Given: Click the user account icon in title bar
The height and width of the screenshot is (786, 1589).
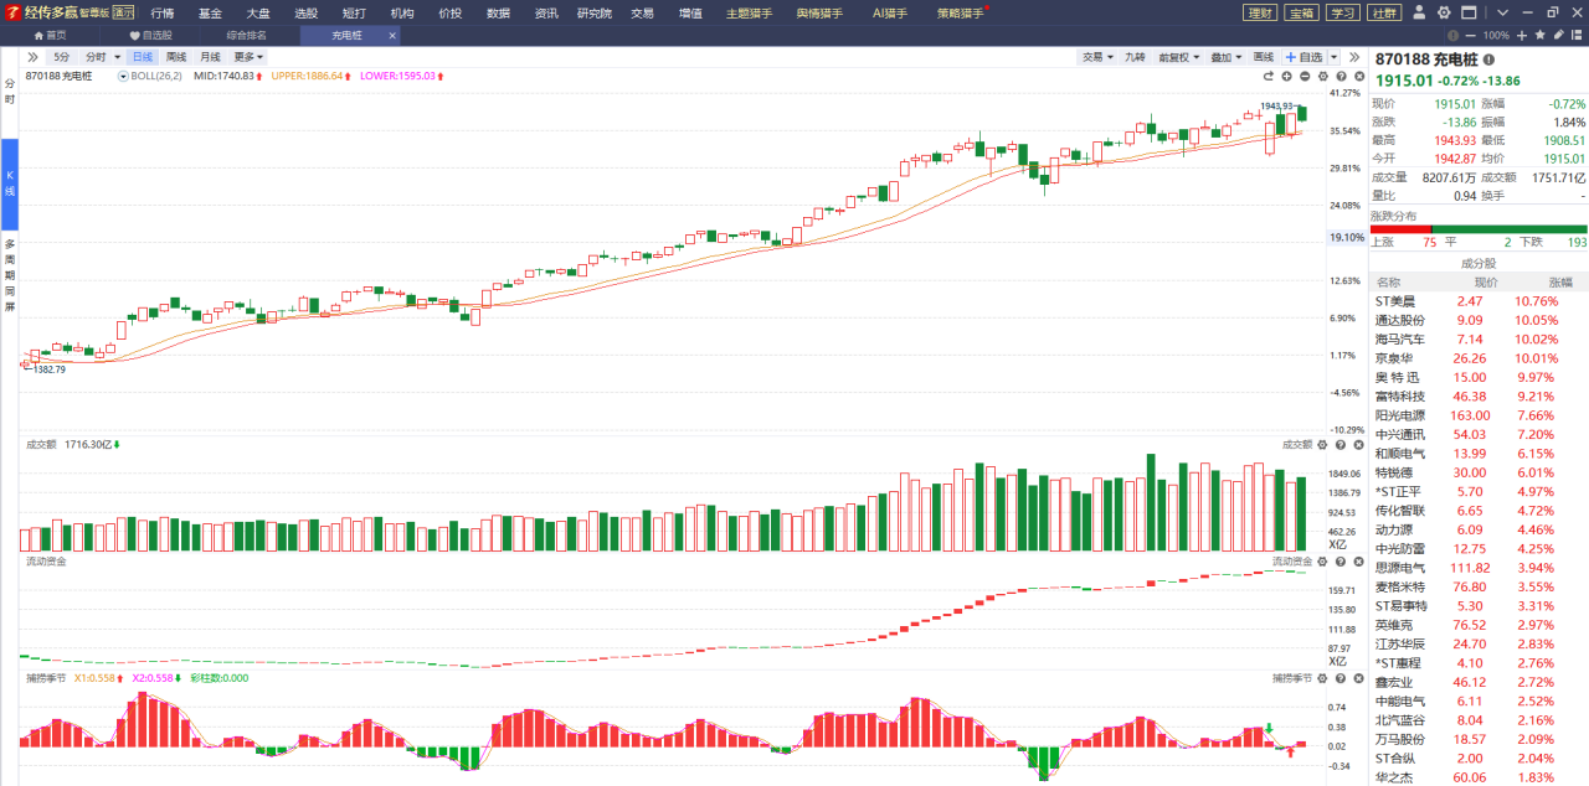Looking at the screenshot, I should 1419,13.
